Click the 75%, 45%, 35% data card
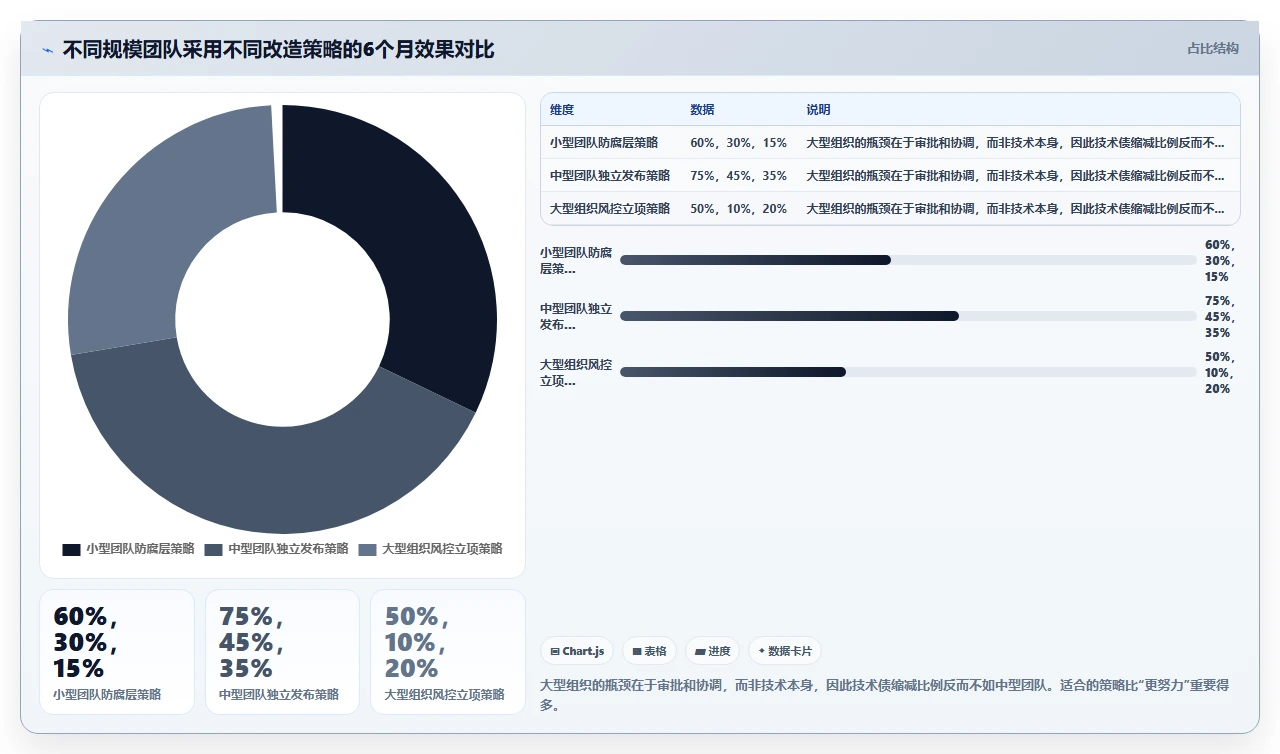1280x754 pixels. tap(282, 652)
